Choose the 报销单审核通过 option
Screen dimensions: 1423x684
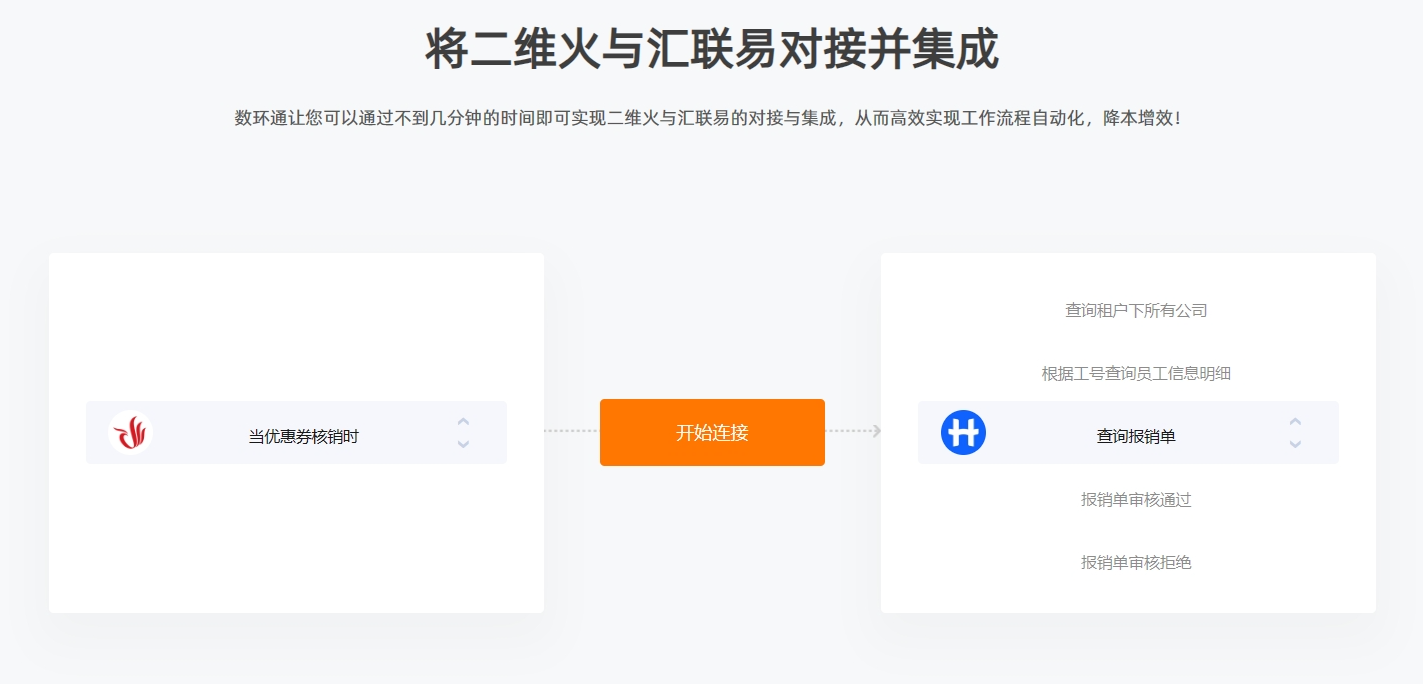tap(1136, 500)
